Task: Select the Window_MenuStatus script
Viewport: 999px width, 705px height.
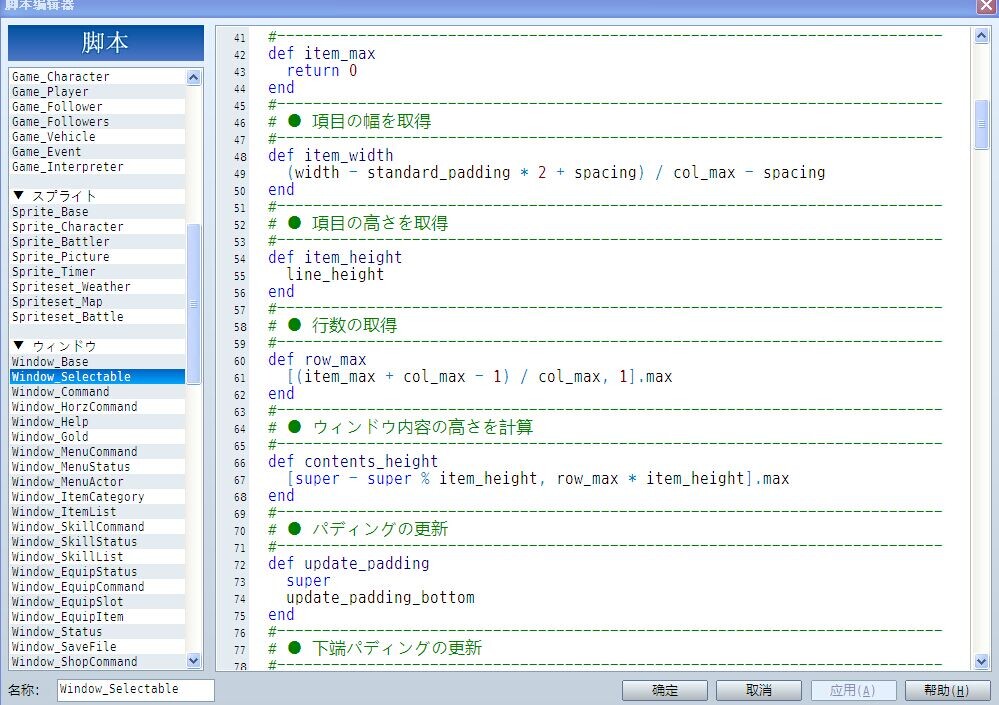Action: pyautogui.click(x=98, y=467)
